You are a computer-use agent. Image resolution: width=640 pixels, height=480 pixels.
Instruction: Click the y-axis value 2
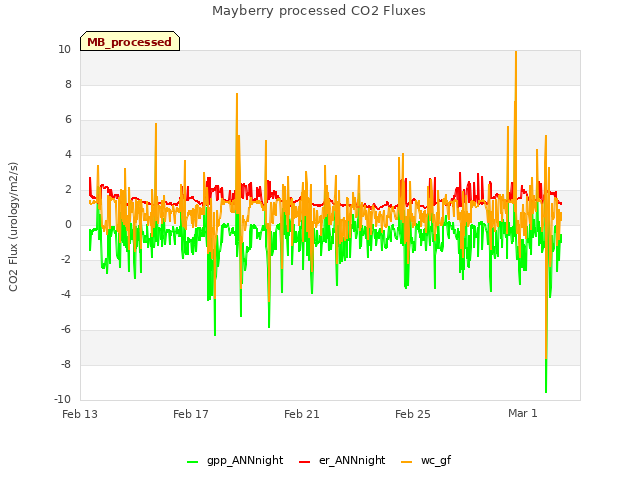(x=68, y=190)
